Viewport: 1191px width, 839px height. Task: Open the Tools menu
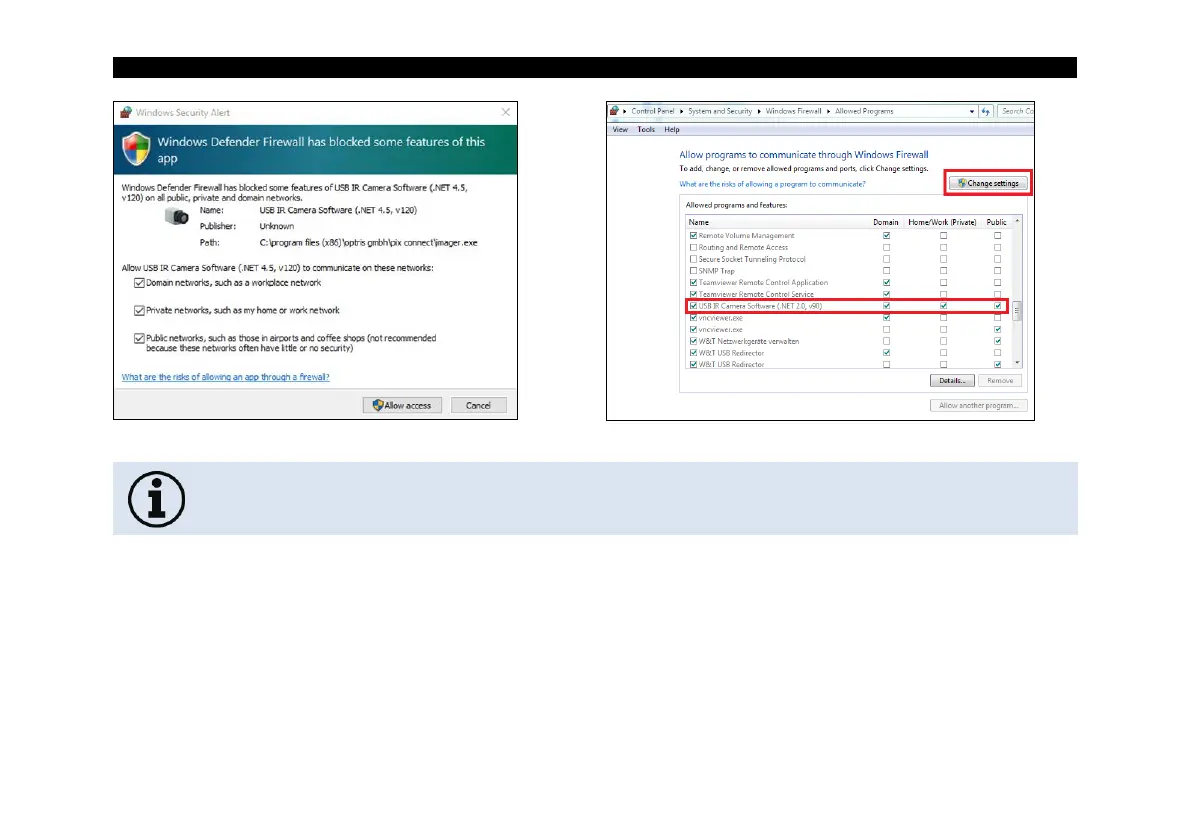[646, 130]
